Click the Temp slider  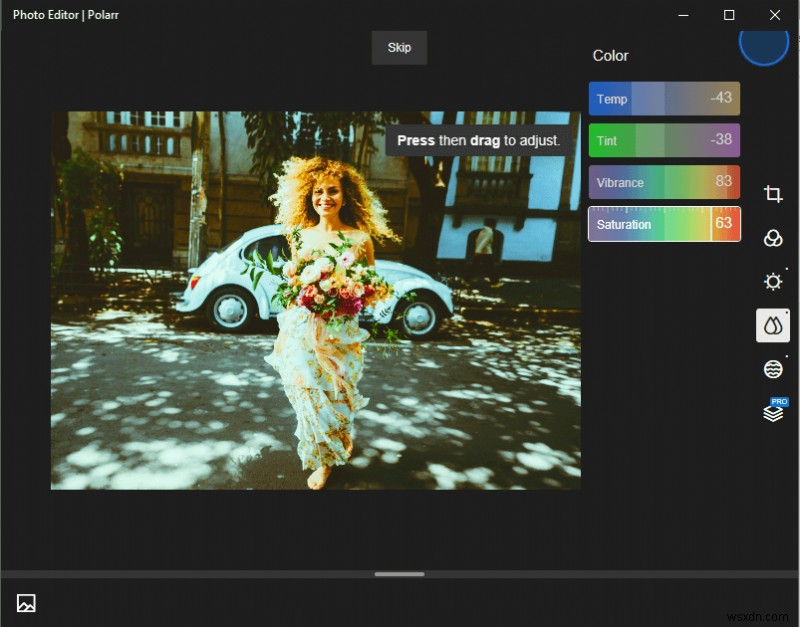664,99
